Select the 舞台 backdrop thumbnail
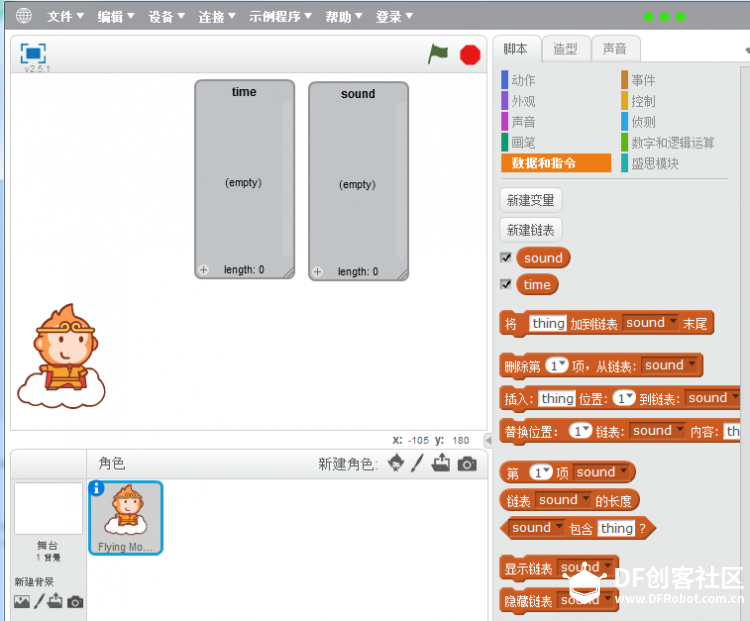Image resolution: width=750 pixels, height=621 pixels. tap(48, 508)
